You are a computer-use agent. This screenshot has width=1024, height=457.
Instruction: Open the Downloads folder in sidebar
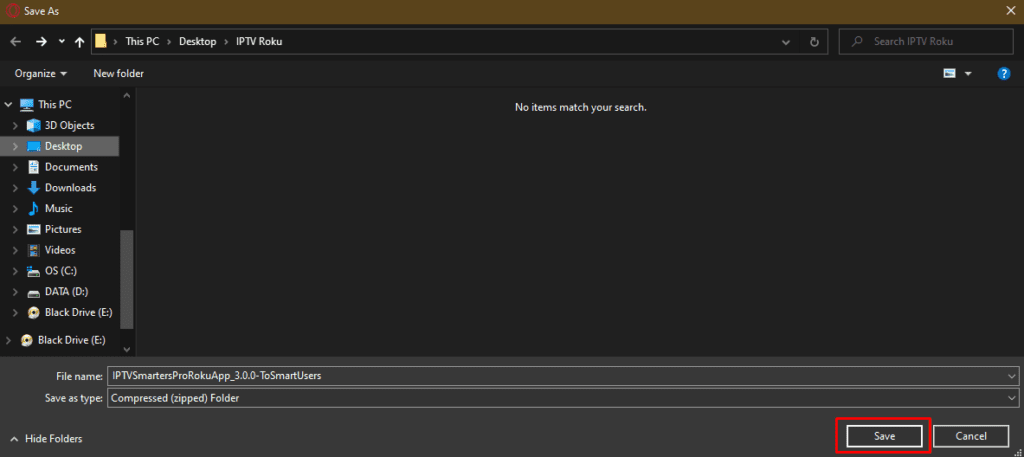(x=70, y=188)
